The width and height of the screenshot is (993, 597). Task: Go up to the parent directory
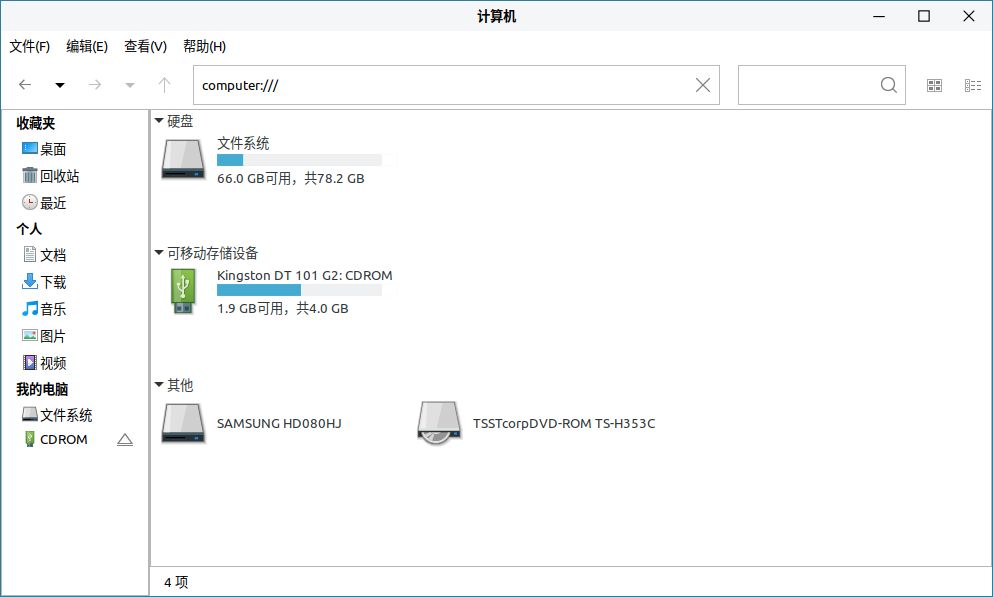[165, 85]
